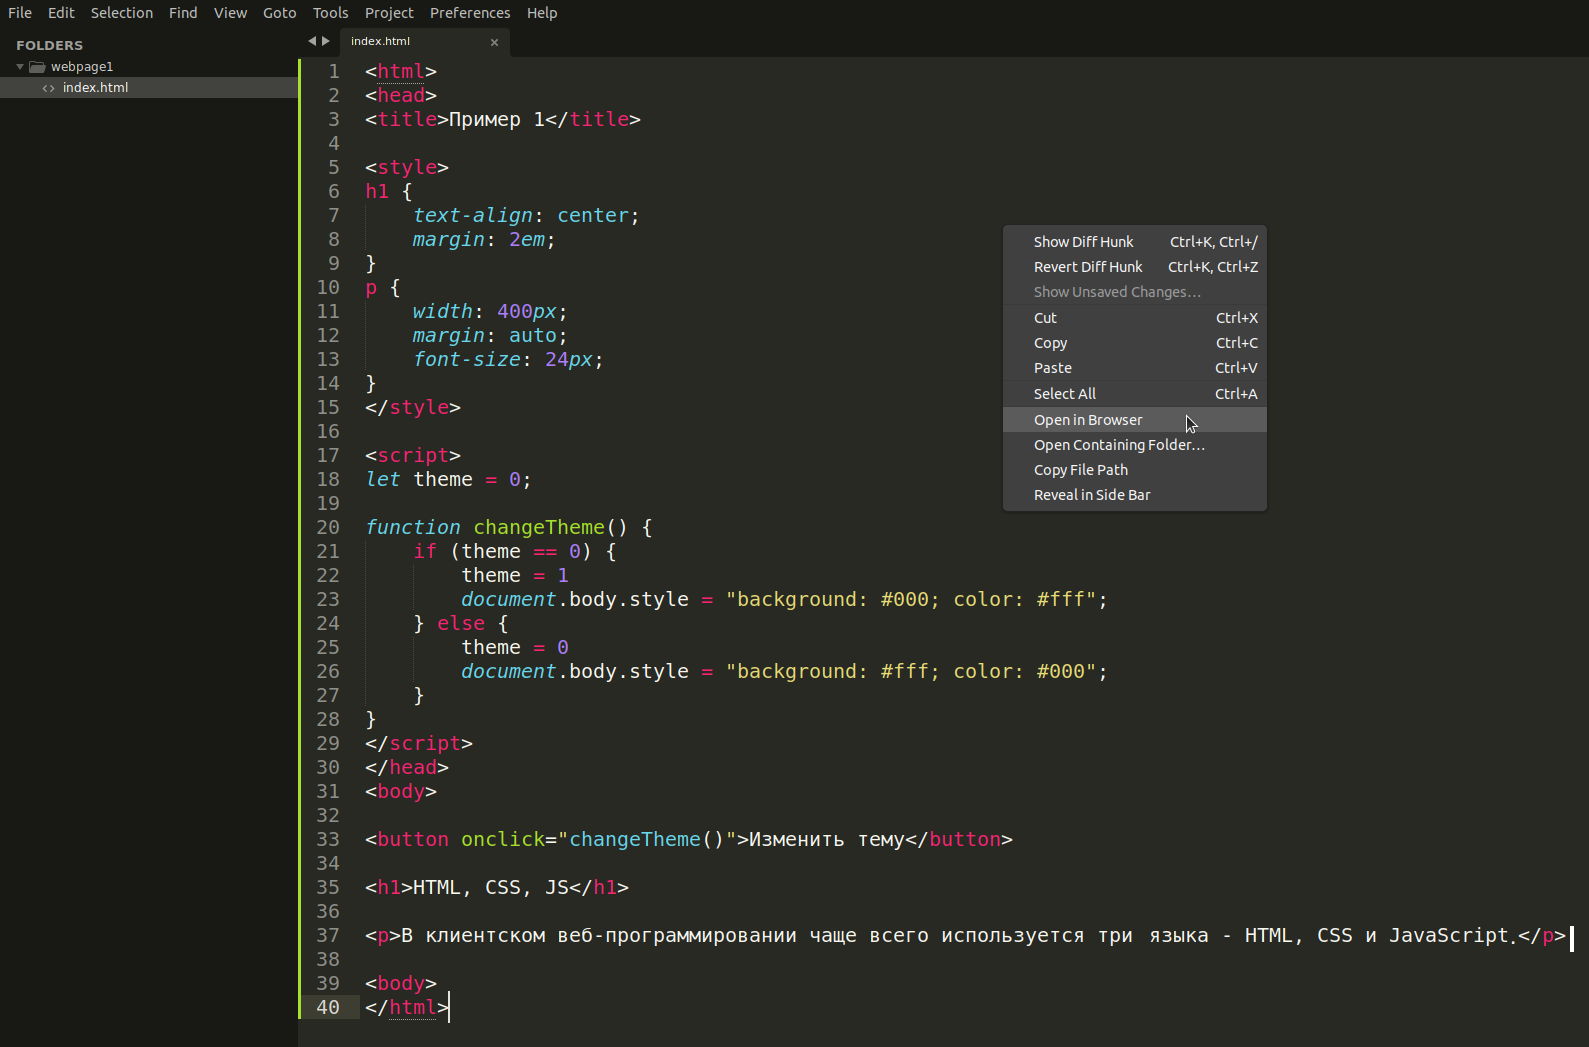
Task: Click the webpage1 folder icon
Action: pos(37,67)
